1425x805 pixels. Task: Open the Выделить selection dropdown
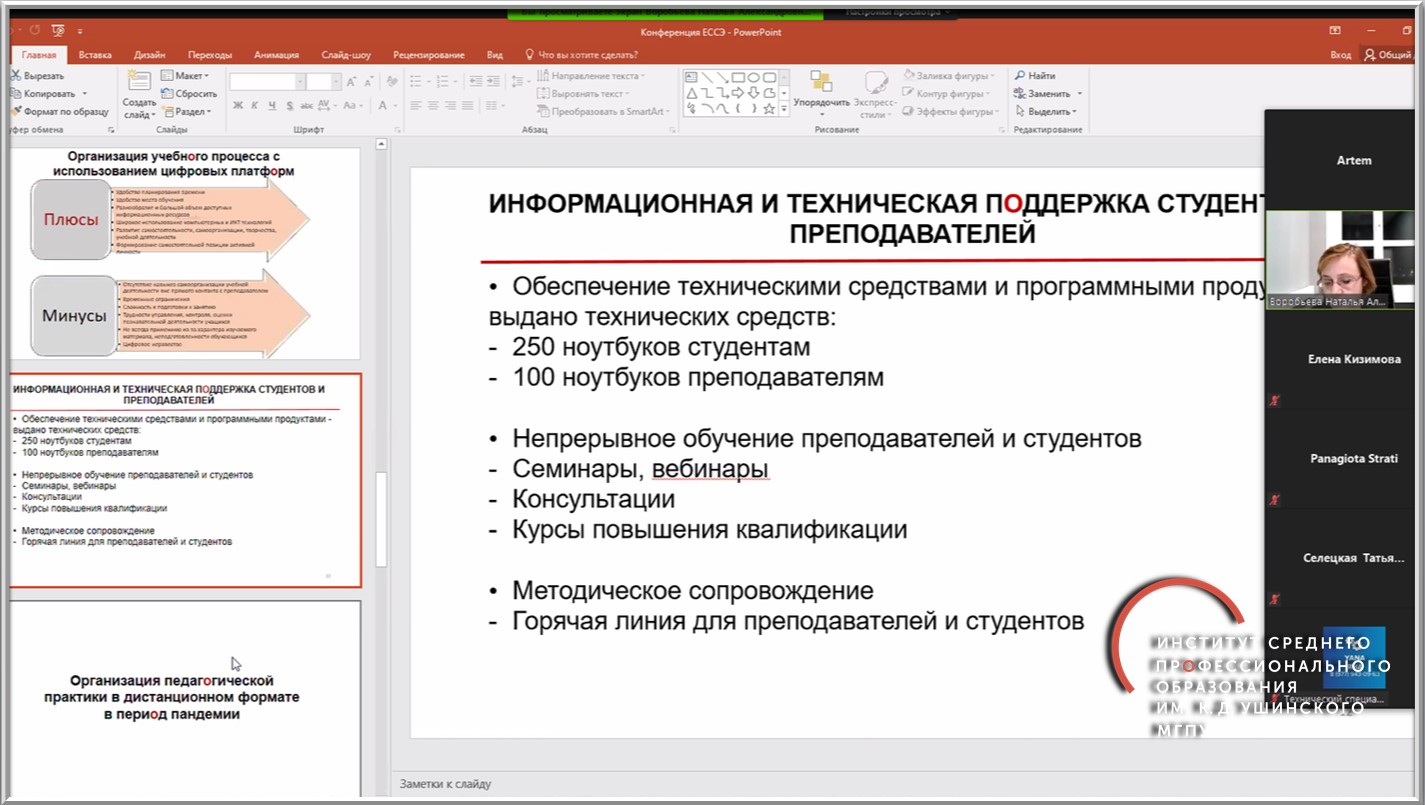coord(1051,112)
